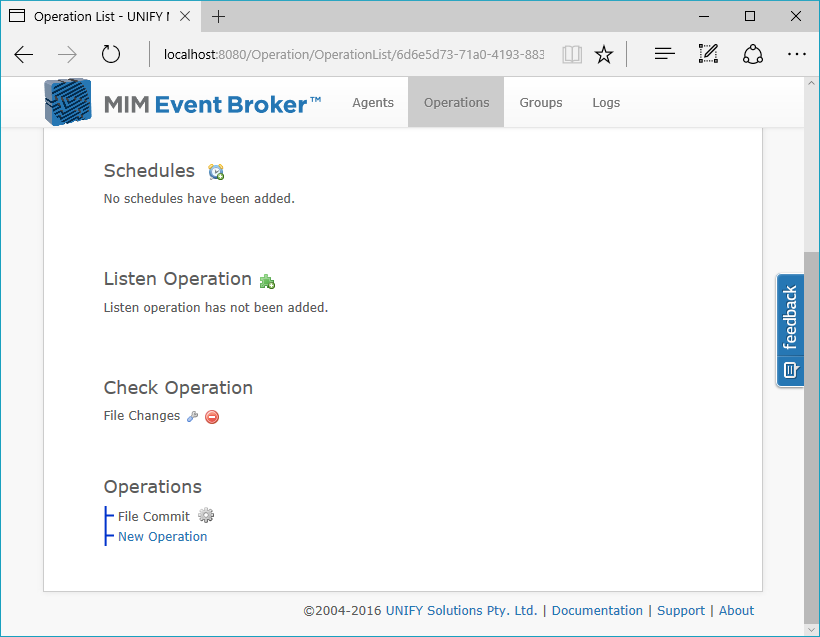The image size is (820, 637).
Task: Open the About page link
Action: 736,610
